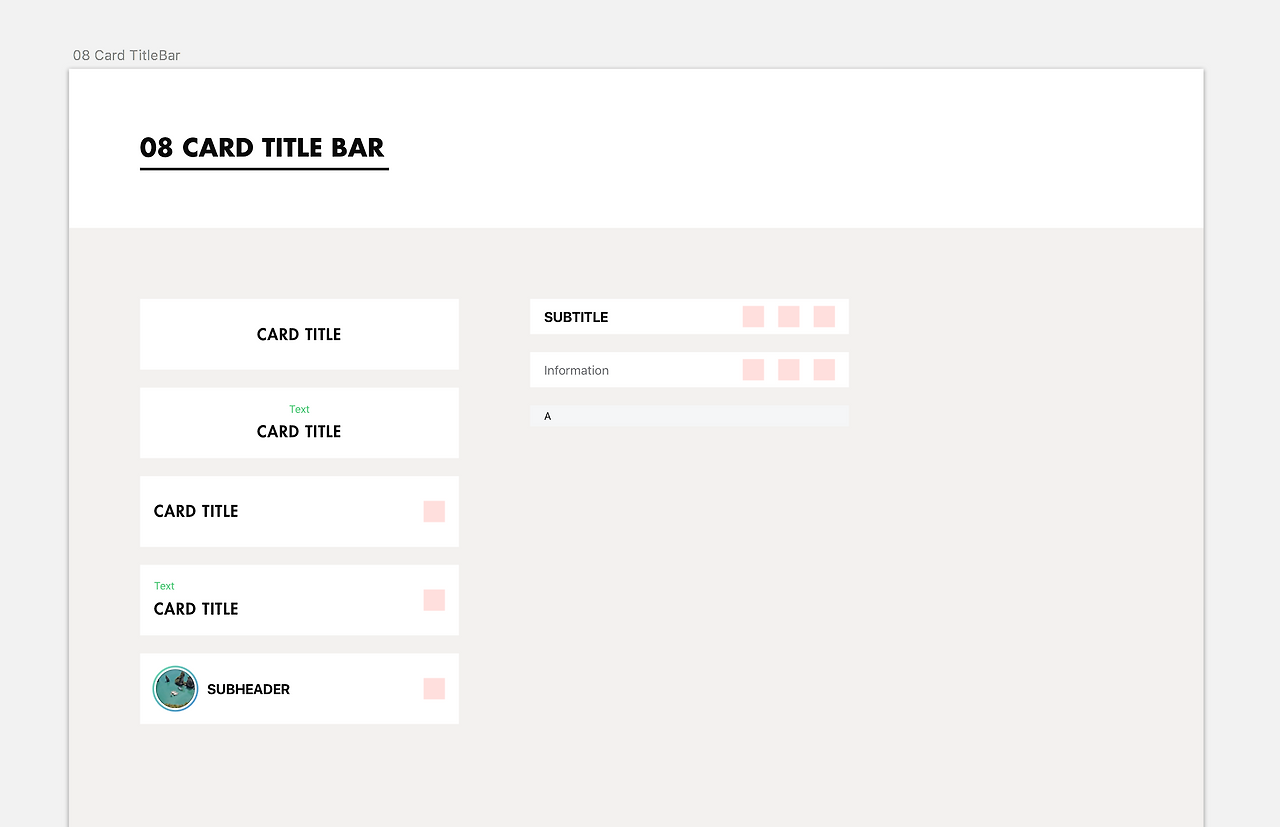Select the centered CARD TITLE text without Text label
The height and width of the screenshot is (827, 1280).
pyautogui.click(x=299, y=335)
